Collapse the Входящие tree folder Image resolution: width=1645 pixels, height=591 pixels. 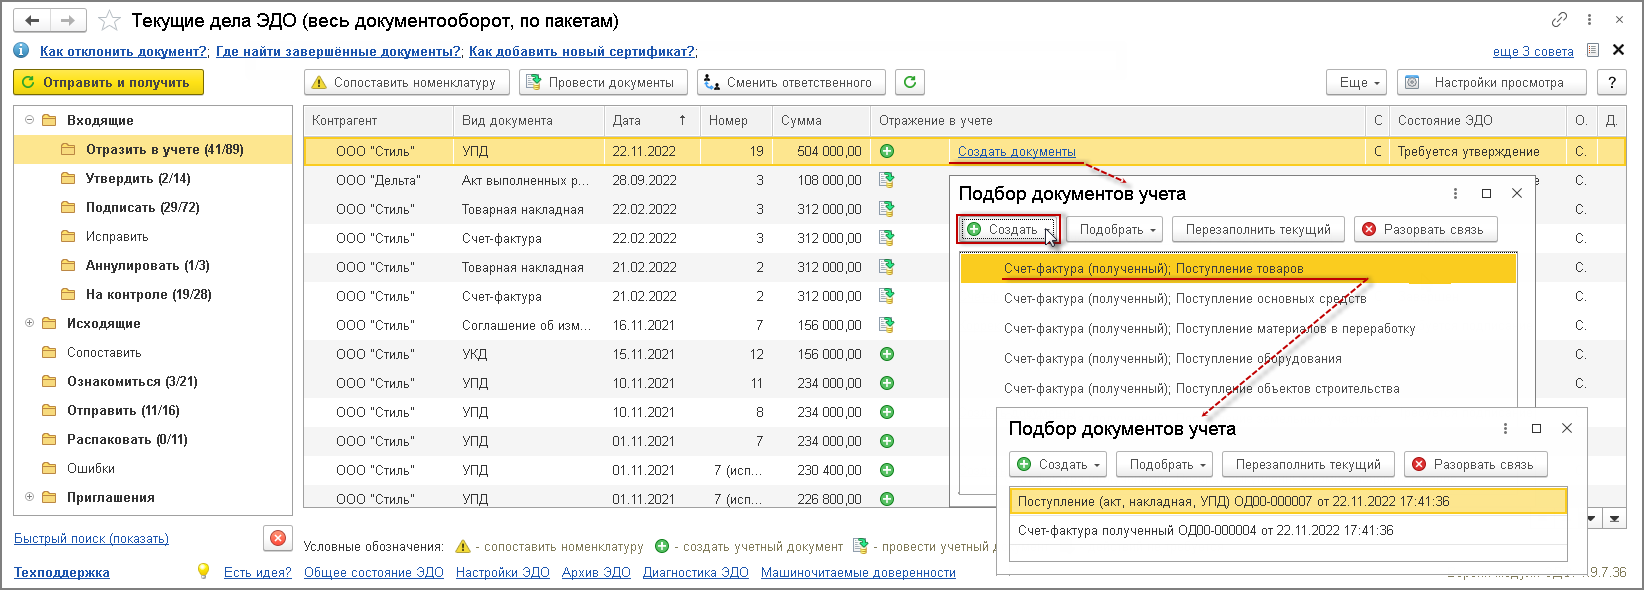click(30, 120)
